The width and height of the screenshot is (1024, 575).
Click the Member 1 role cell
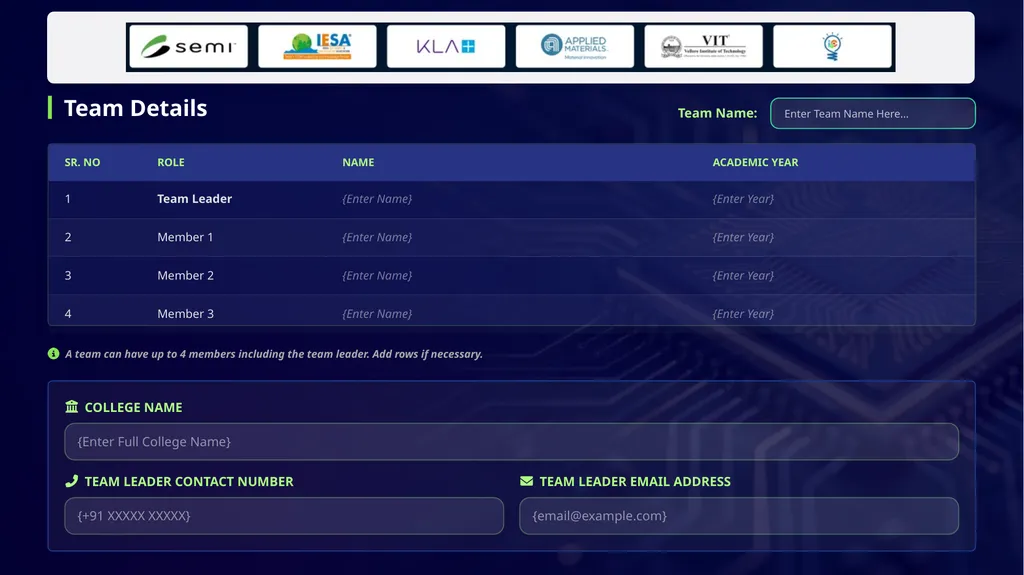pyautogui.click(x=185, y=237)
